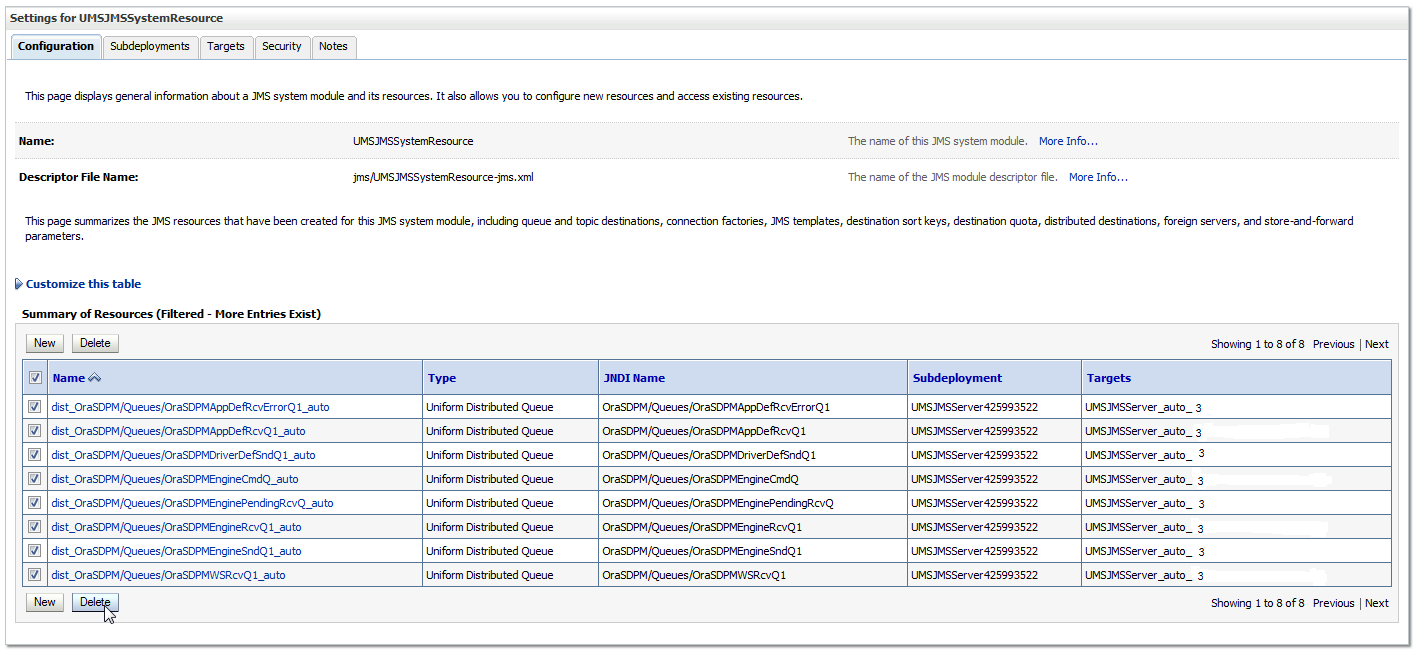Screen dimensions: 1415x651
Task: Go to Previous page at table top
Action: 1334,344
